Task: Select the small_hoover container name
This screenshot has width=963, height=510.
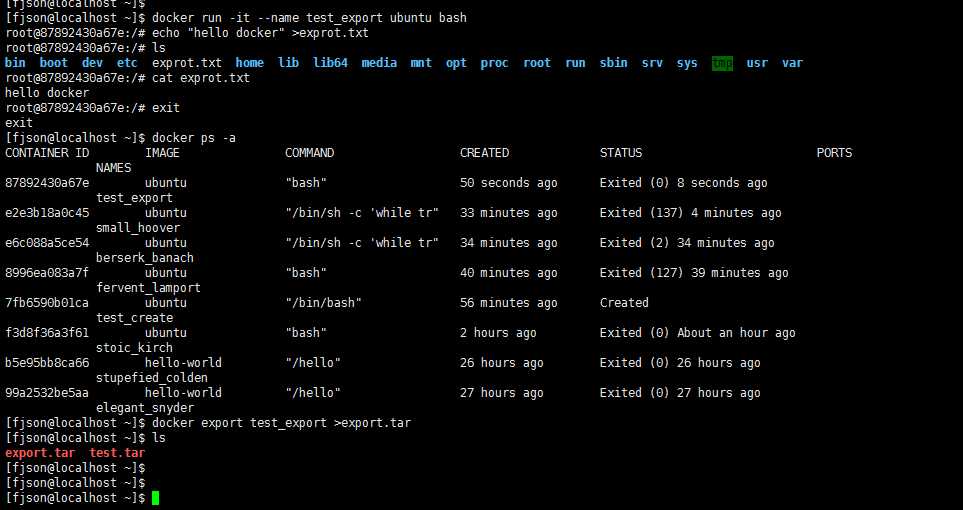Action: pos(138,228)
